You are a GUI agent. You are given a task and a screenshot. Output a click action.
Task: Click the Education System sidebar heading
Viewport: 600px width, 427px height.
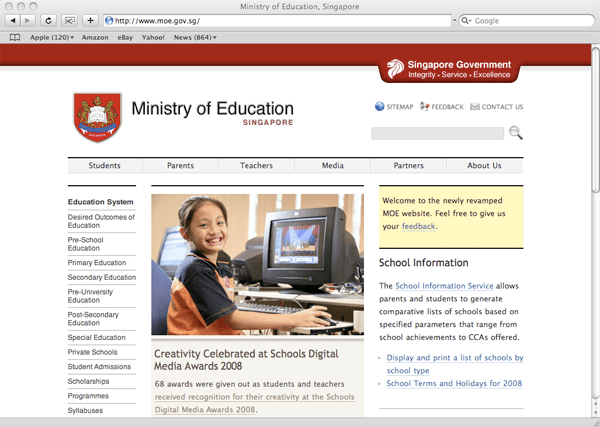[101, 202]
